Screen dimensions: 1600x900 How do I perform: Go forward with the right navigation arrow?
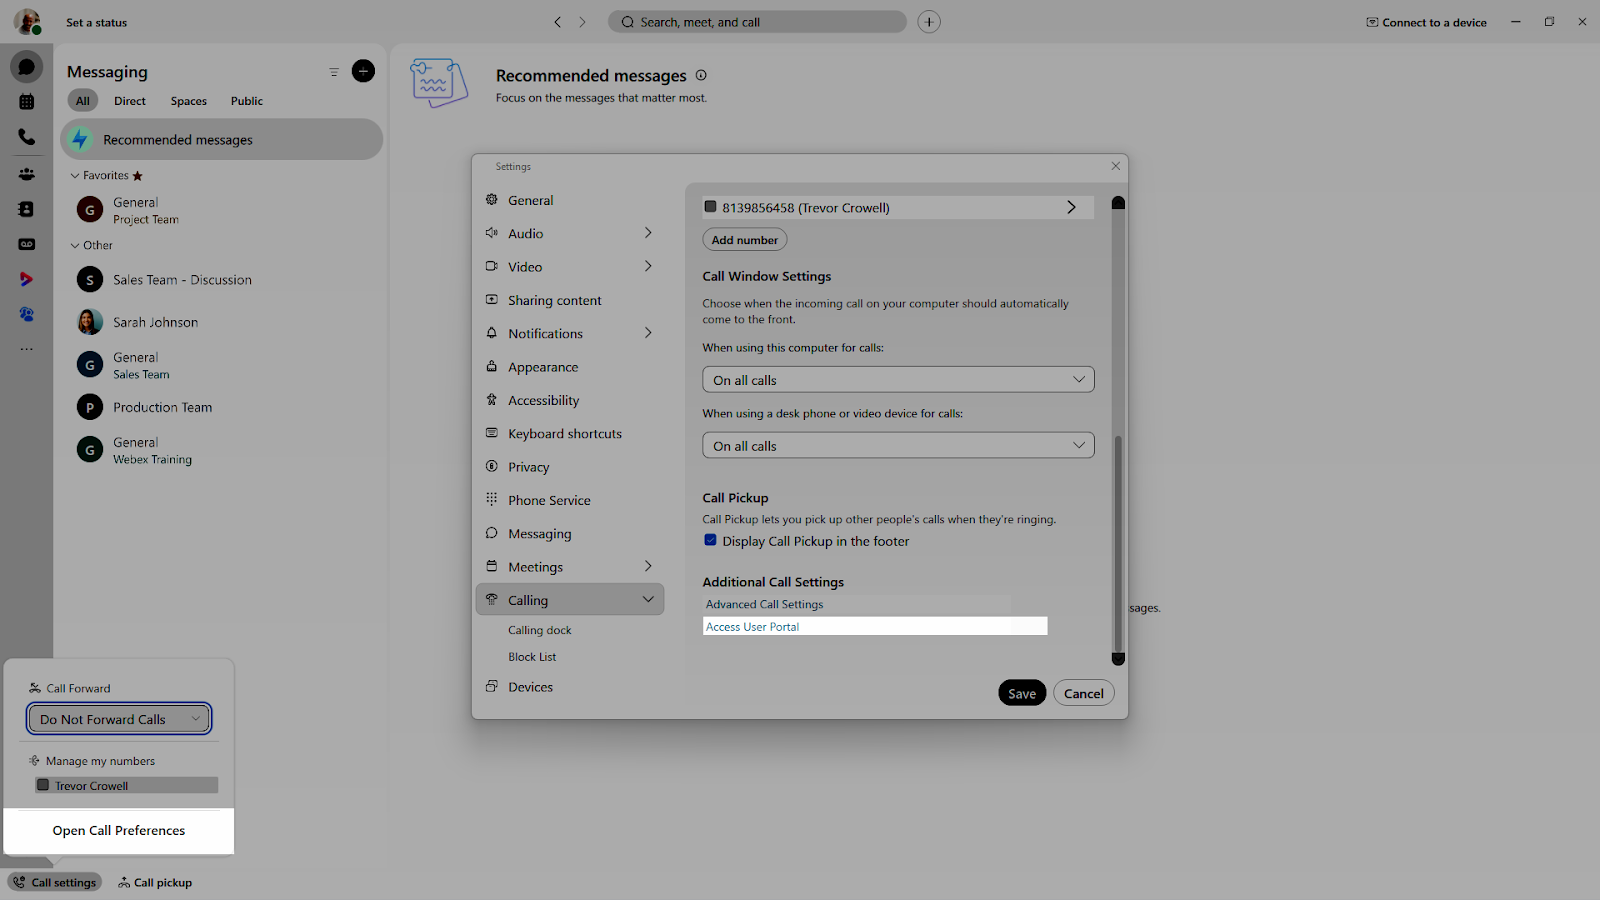click(x=582, y=22)
